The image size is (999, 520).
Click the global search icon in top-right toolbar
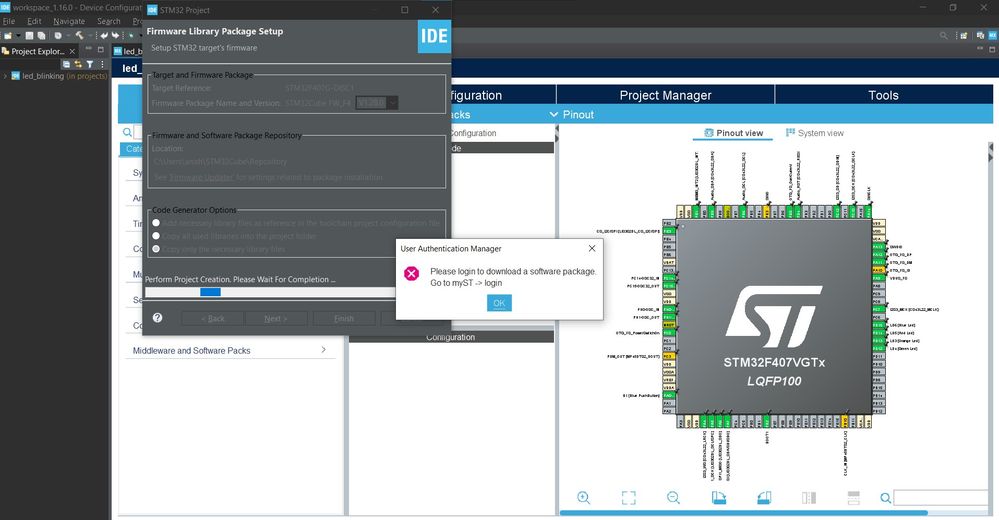point(944,36)
